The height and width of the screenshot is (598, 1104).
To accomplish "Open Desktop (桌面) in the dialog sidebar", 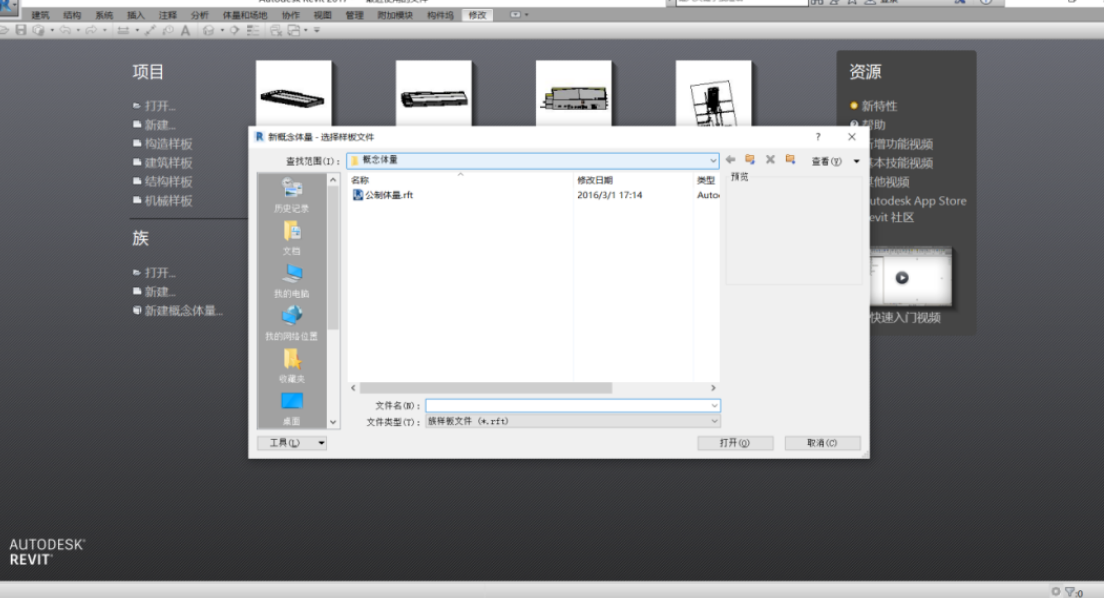I will (x=291, y=408).
